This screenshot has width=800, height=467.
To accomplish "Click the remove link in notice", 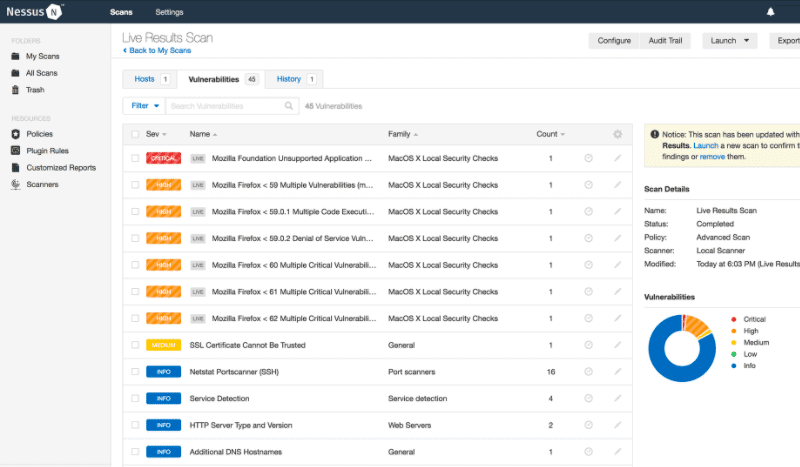I will pyautogui.click(x=712, y=157).
